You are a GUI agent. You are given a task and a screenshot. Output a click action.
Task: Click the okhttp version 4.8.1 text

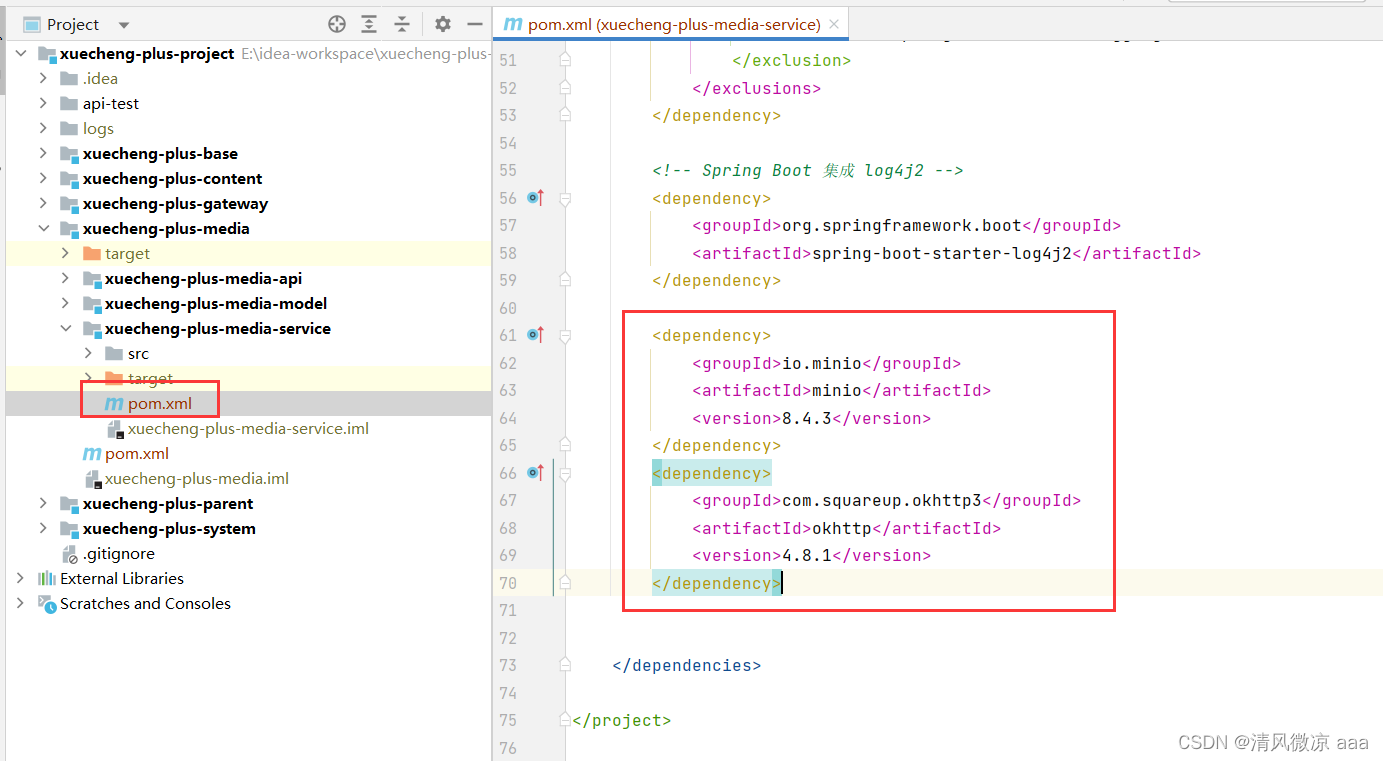pyautogui.click(x=806, y=555)
